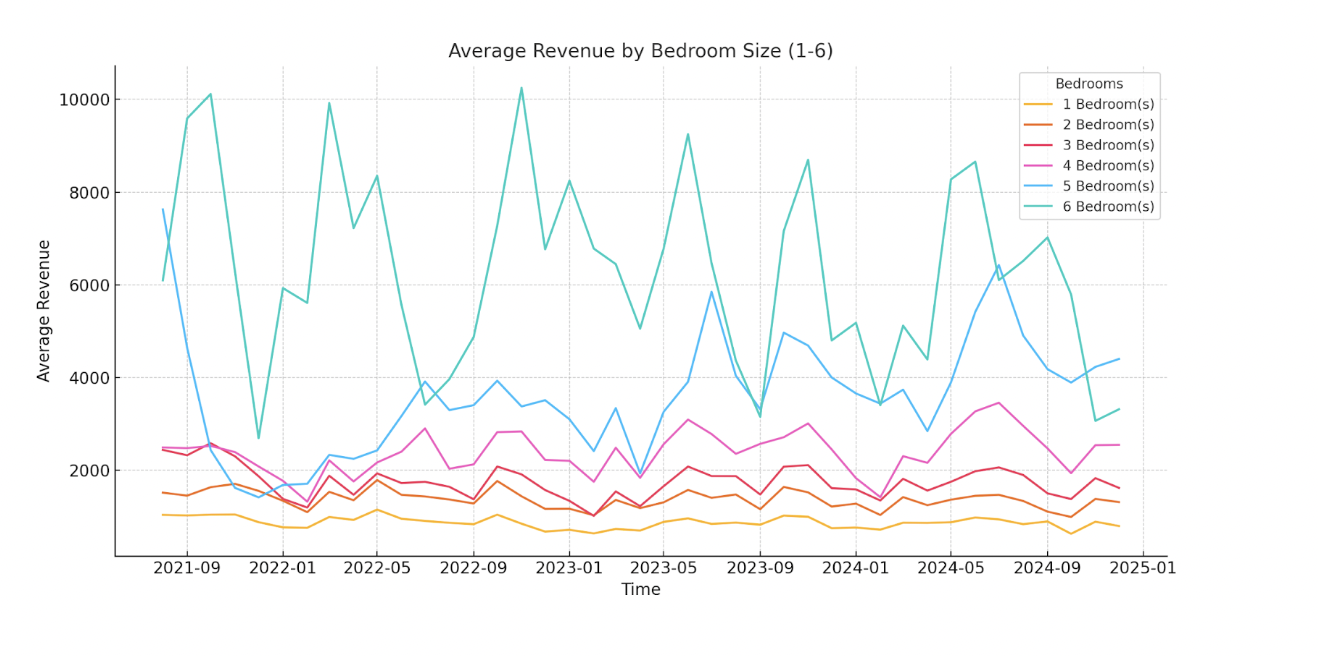Click the pink legend swatch for 4 Bedroom(s)
Screen dimensions: 1318x656
[1039, 166]
